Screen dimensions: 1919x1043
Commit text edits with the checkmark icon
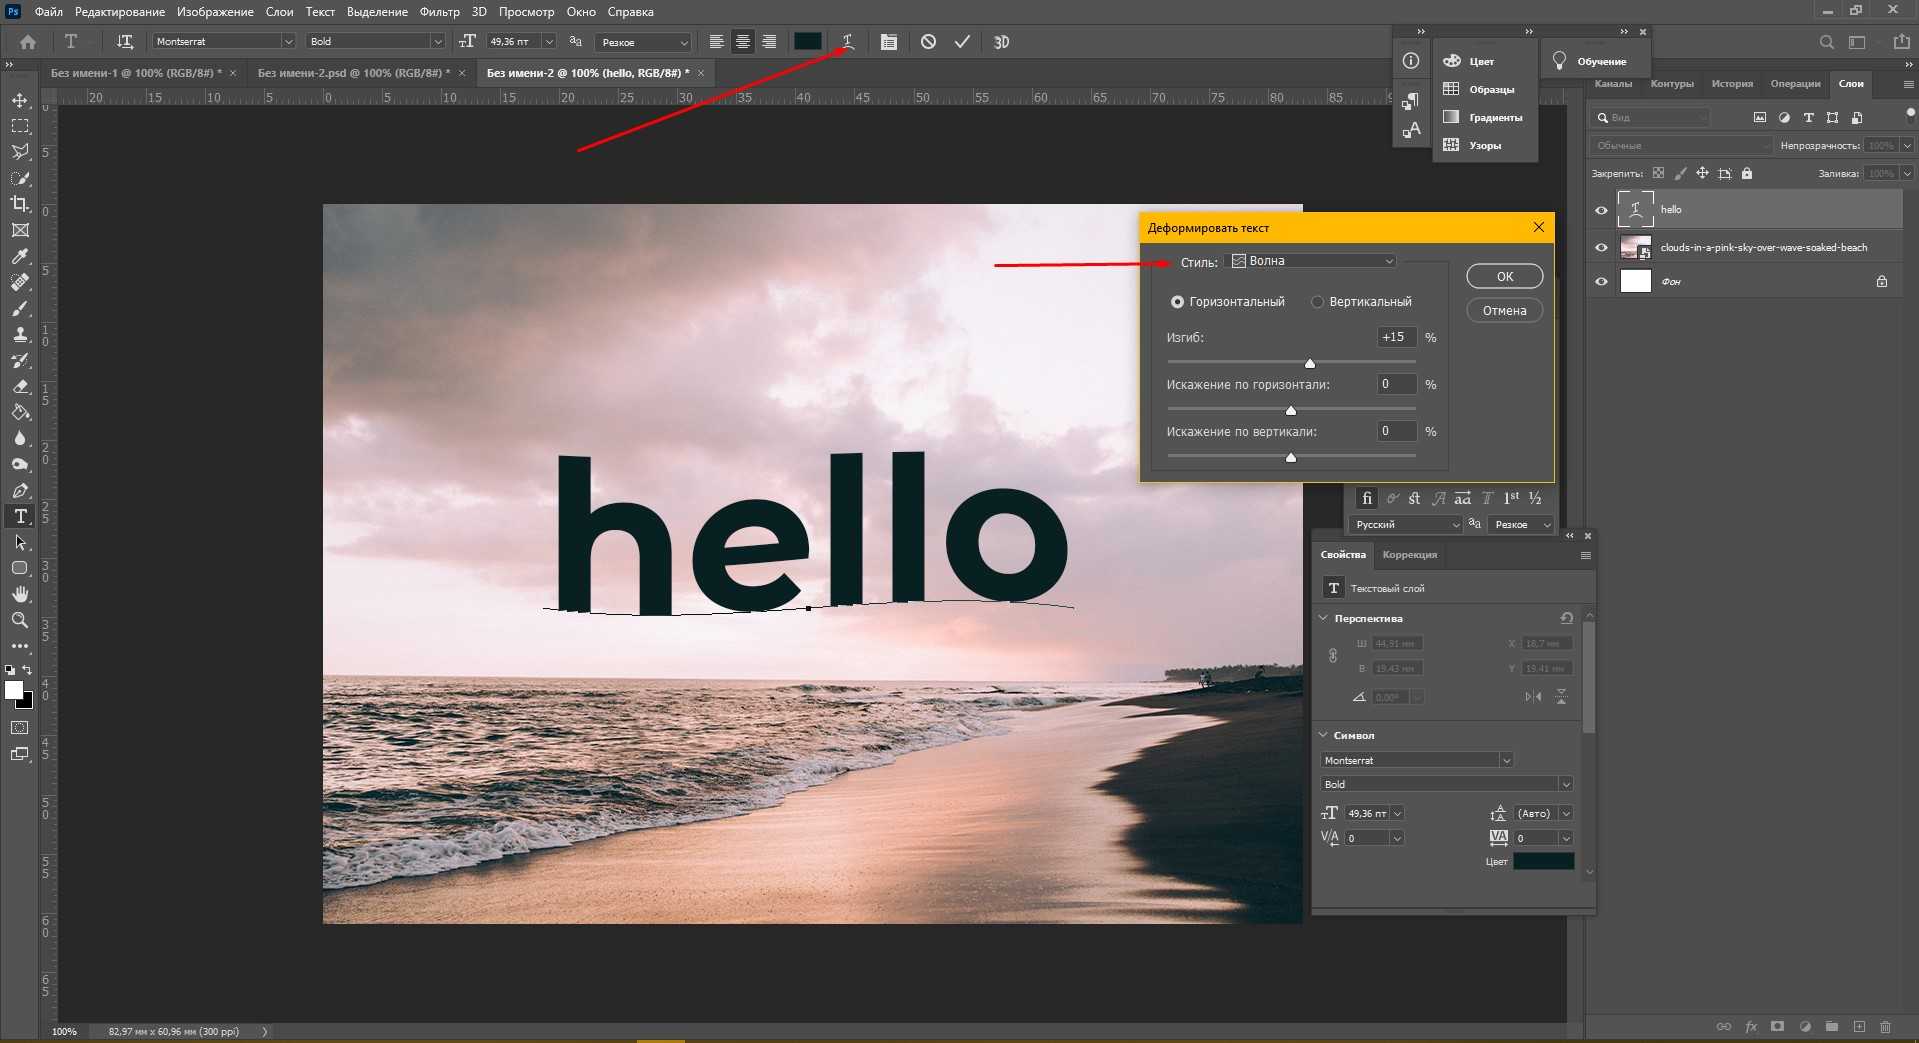962,42
